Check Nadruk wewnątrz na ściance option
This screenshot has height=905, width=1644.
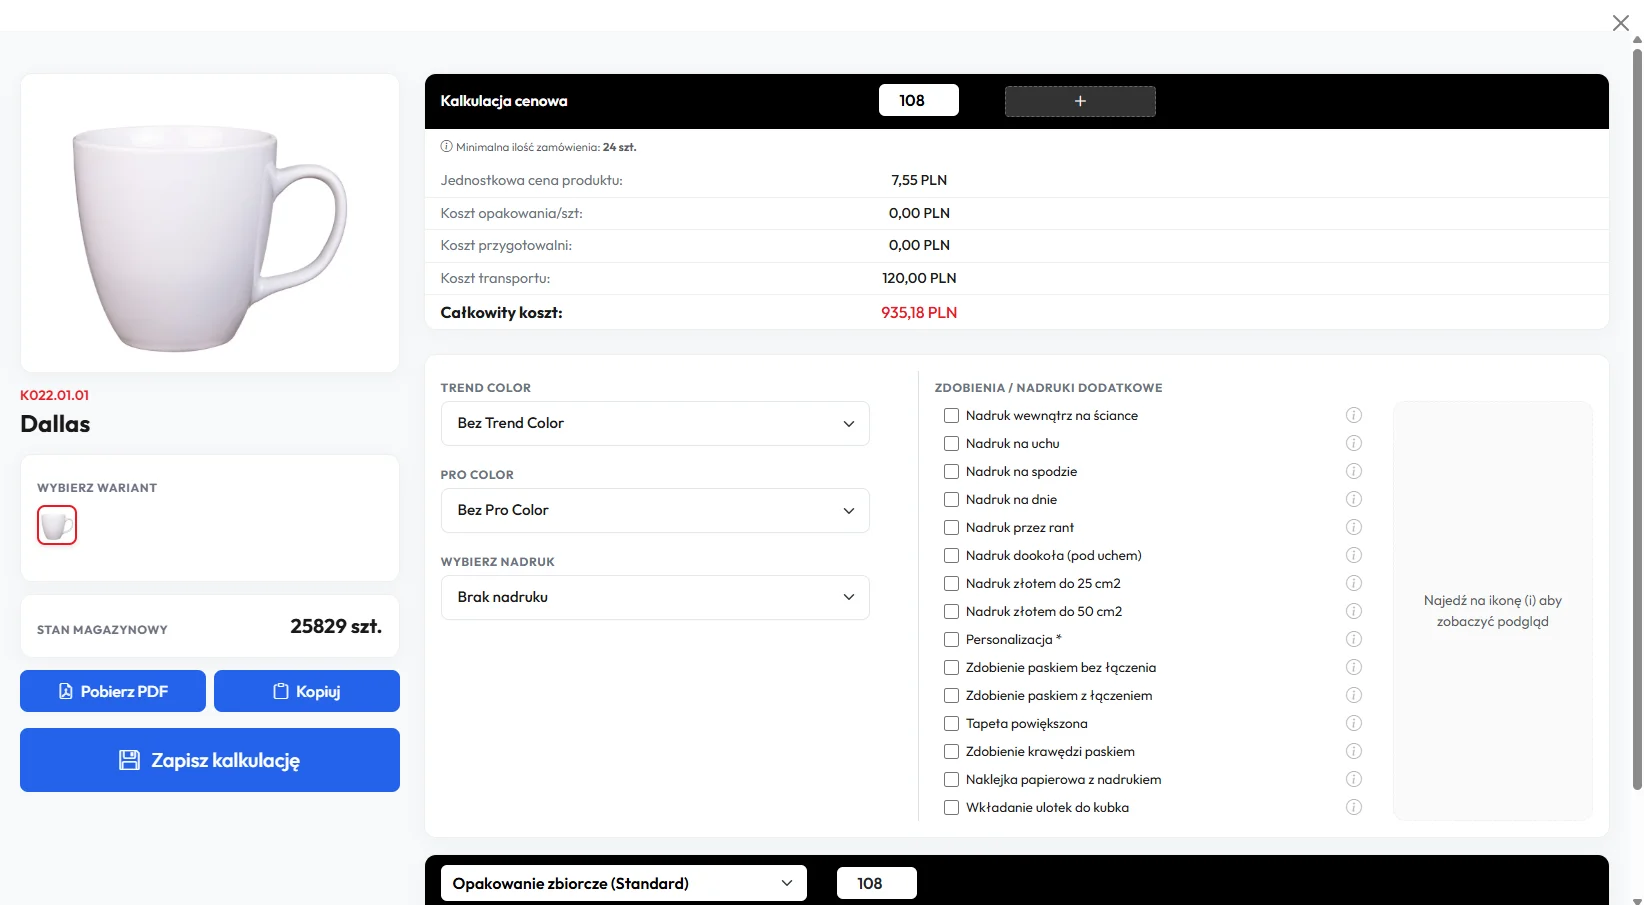951,415
